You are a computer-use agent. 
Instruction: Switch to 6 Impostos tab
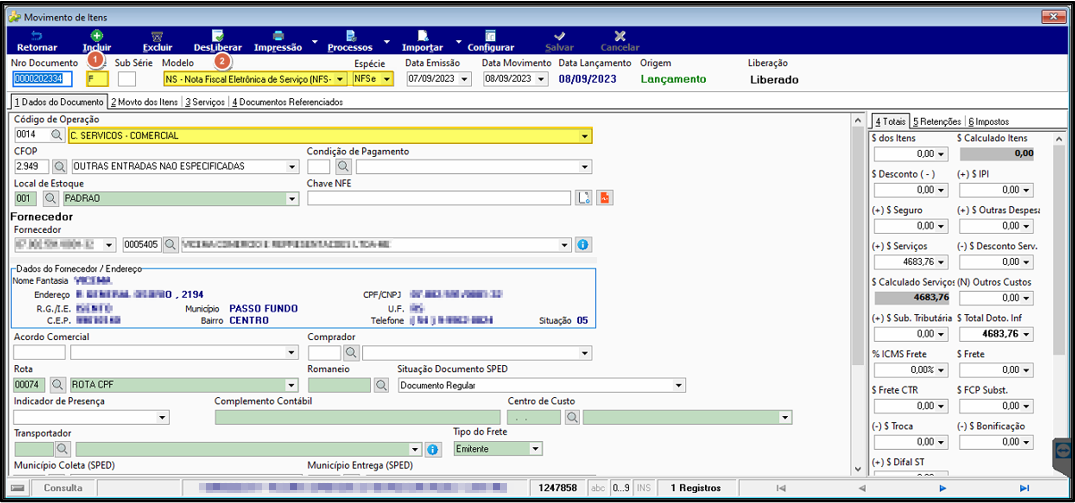pyautogui.click(x=989, y=121)
